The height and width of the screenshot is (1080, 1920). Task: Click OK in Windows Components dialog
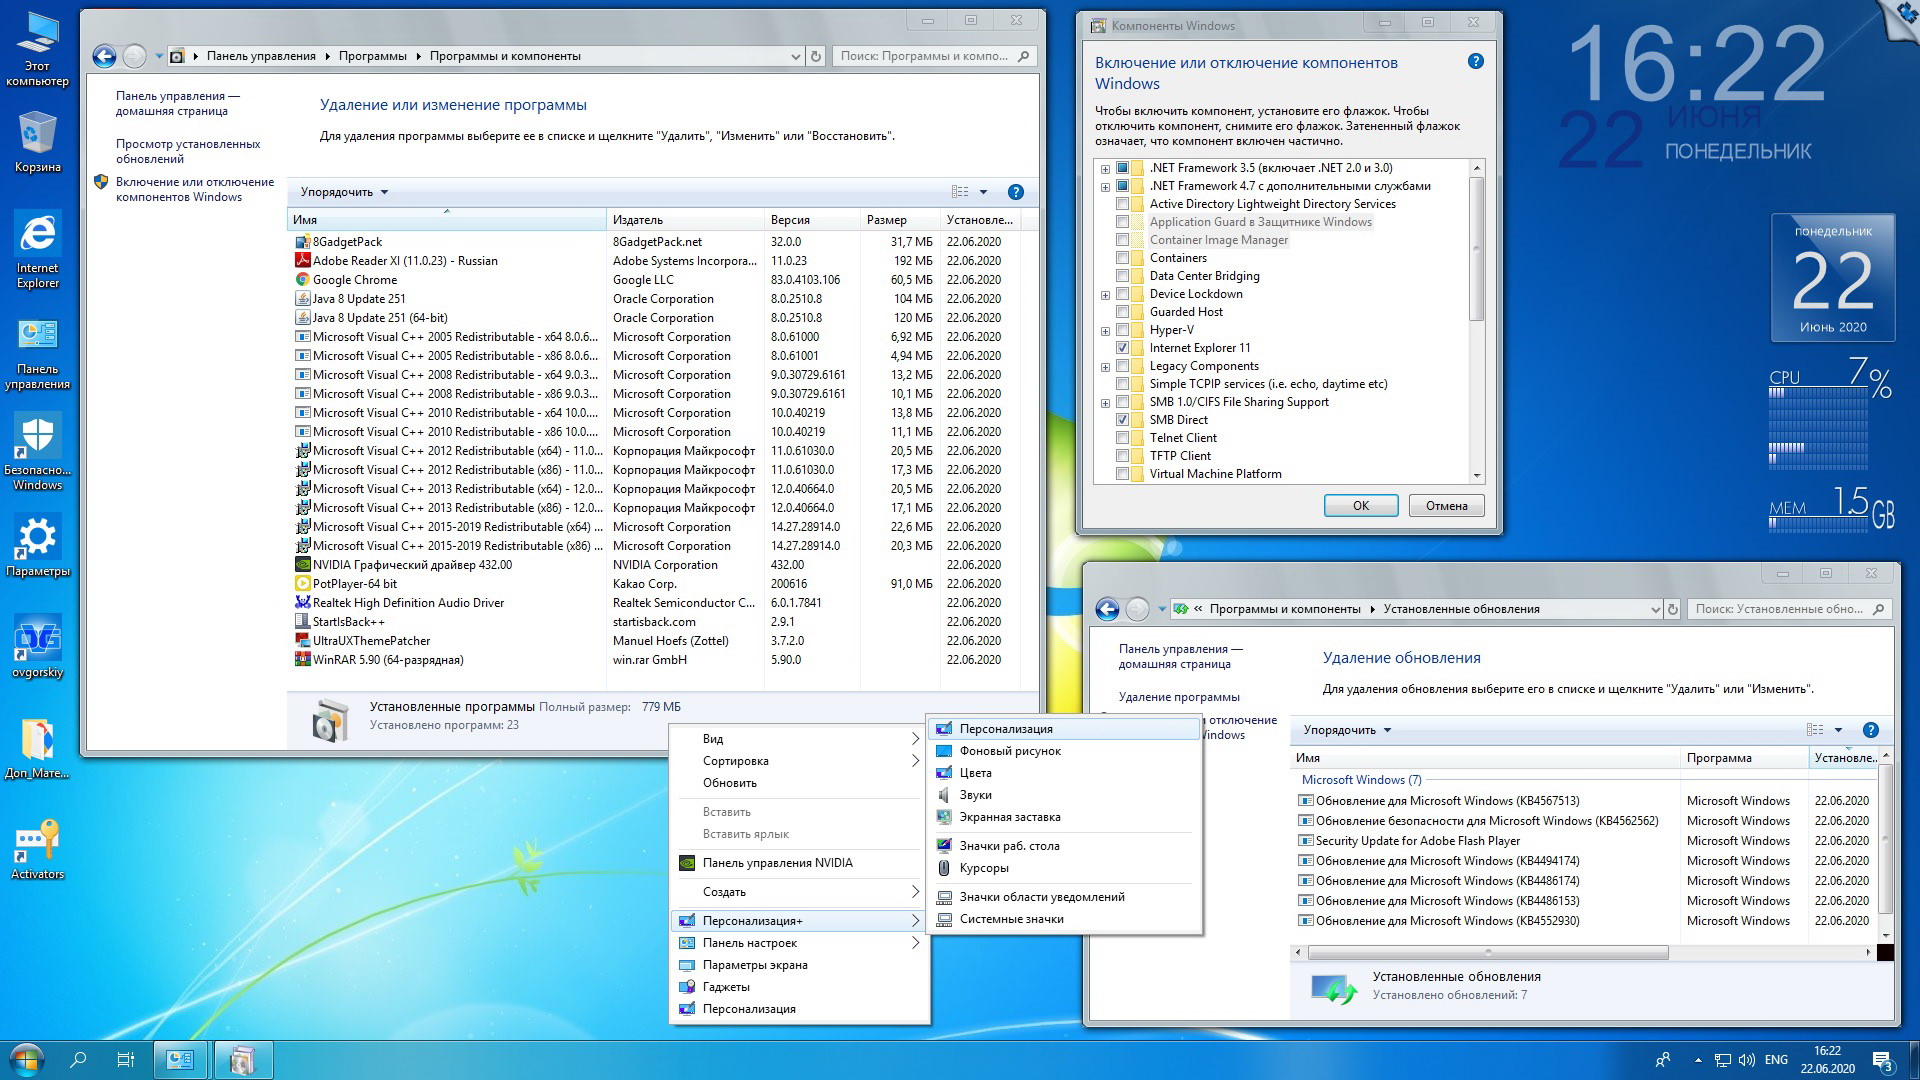[1360, 506]
